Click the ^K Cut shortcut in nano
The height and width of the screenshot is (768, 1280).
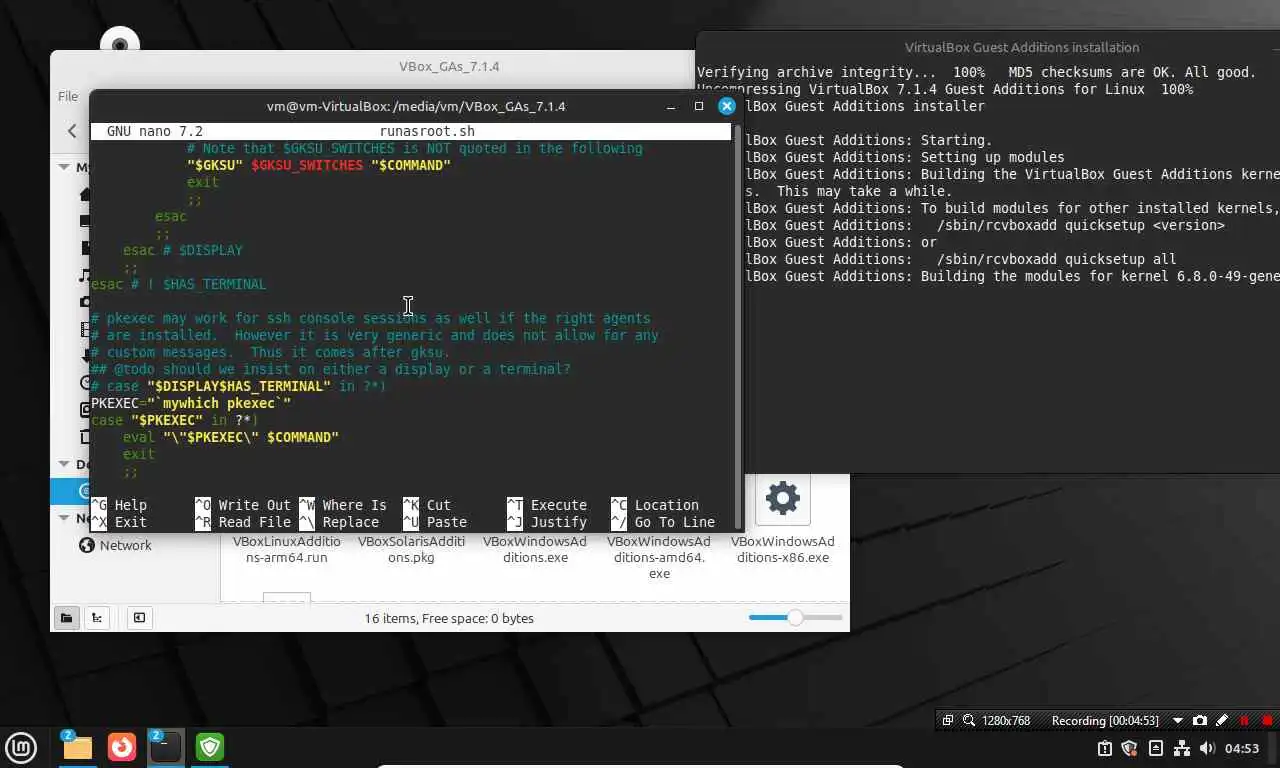[427, 505]
